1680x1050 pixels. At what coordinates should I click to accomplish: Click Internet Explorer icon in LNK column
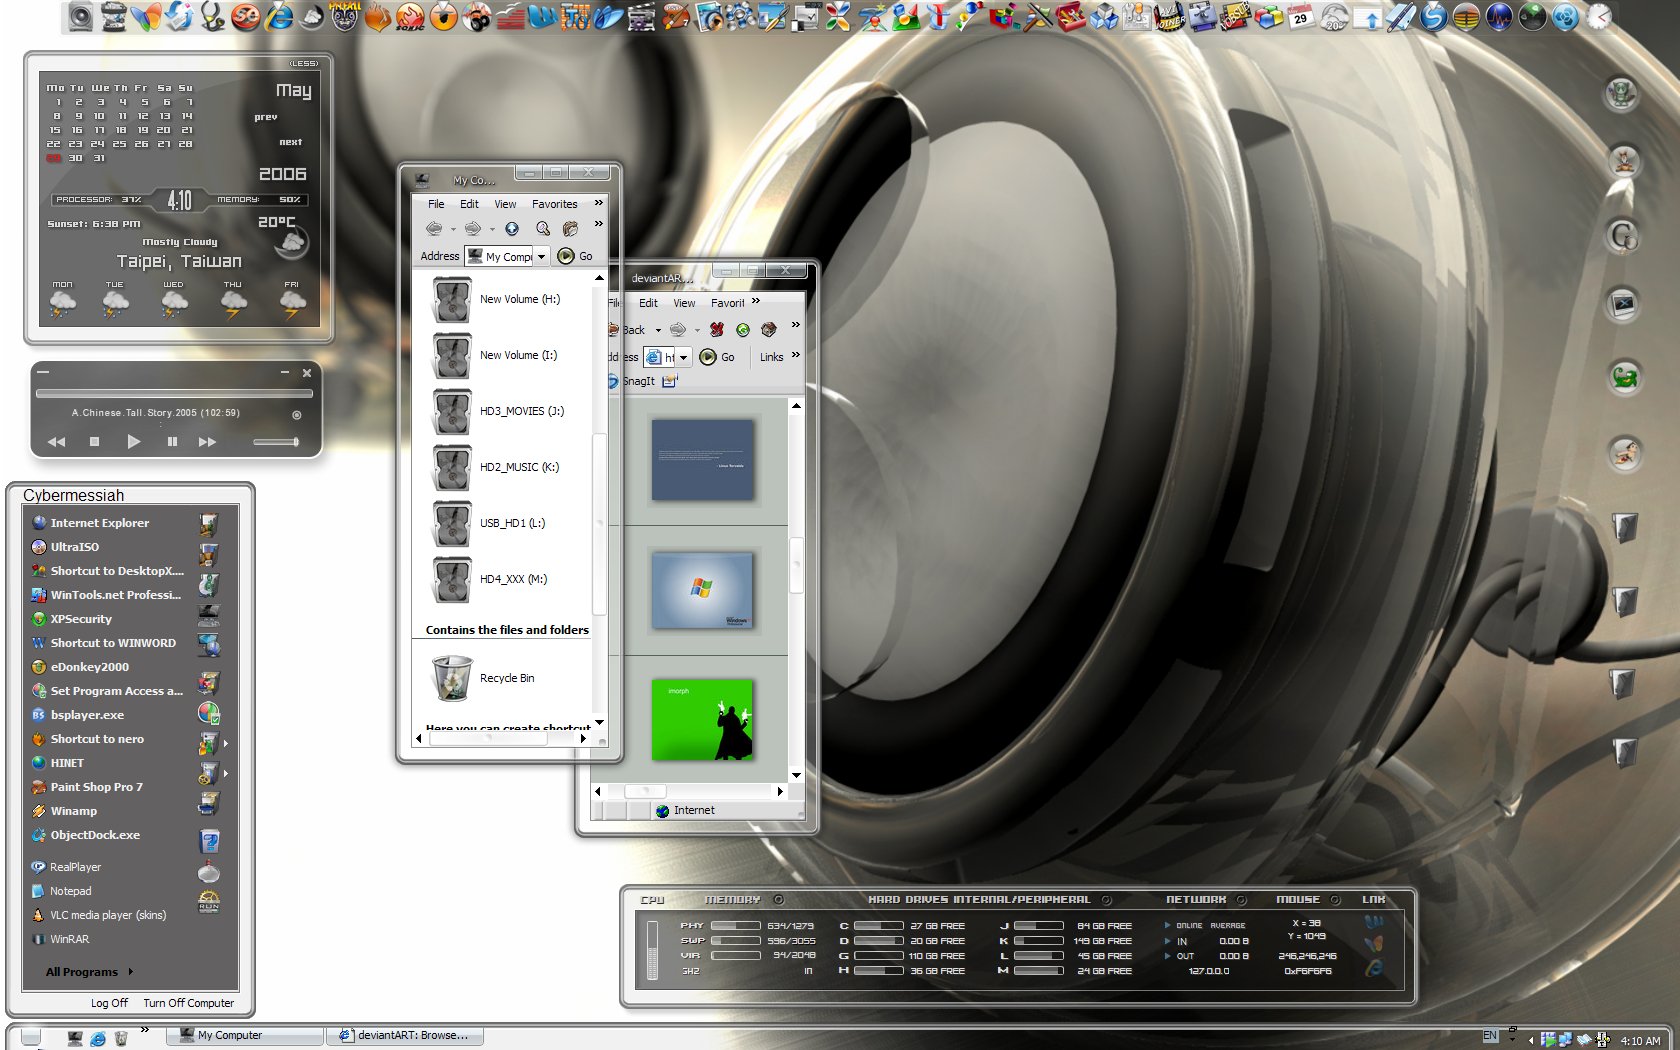[x=1374, y=968]
